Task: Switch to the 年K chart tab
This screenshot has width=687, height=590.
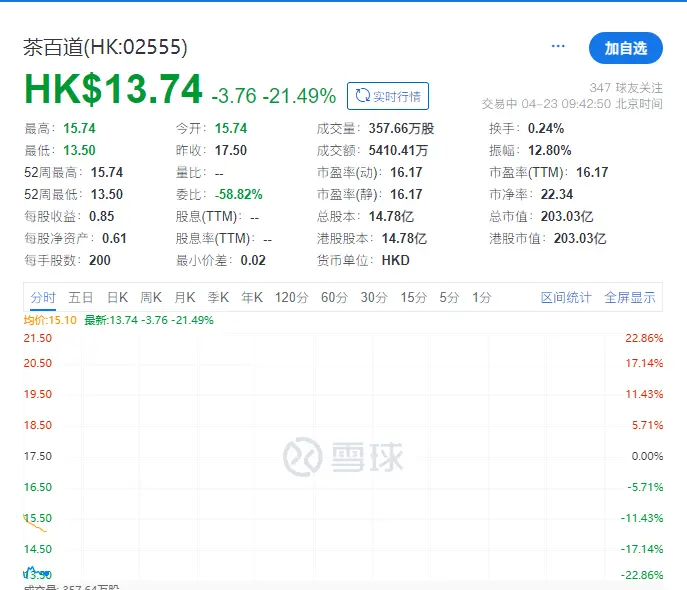Action: (252, 298)
